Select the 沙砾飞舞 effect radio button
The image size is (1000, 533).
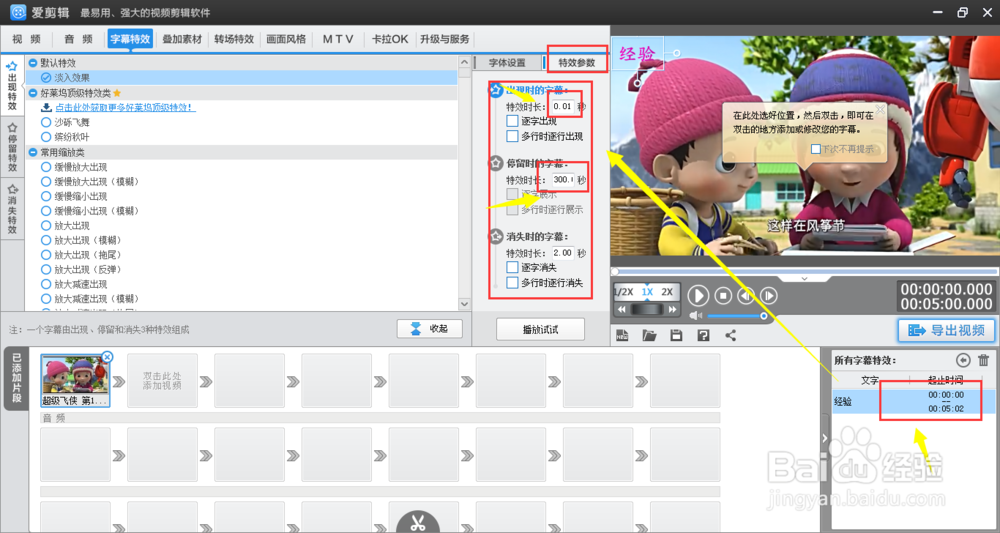[x=46, y=122]
